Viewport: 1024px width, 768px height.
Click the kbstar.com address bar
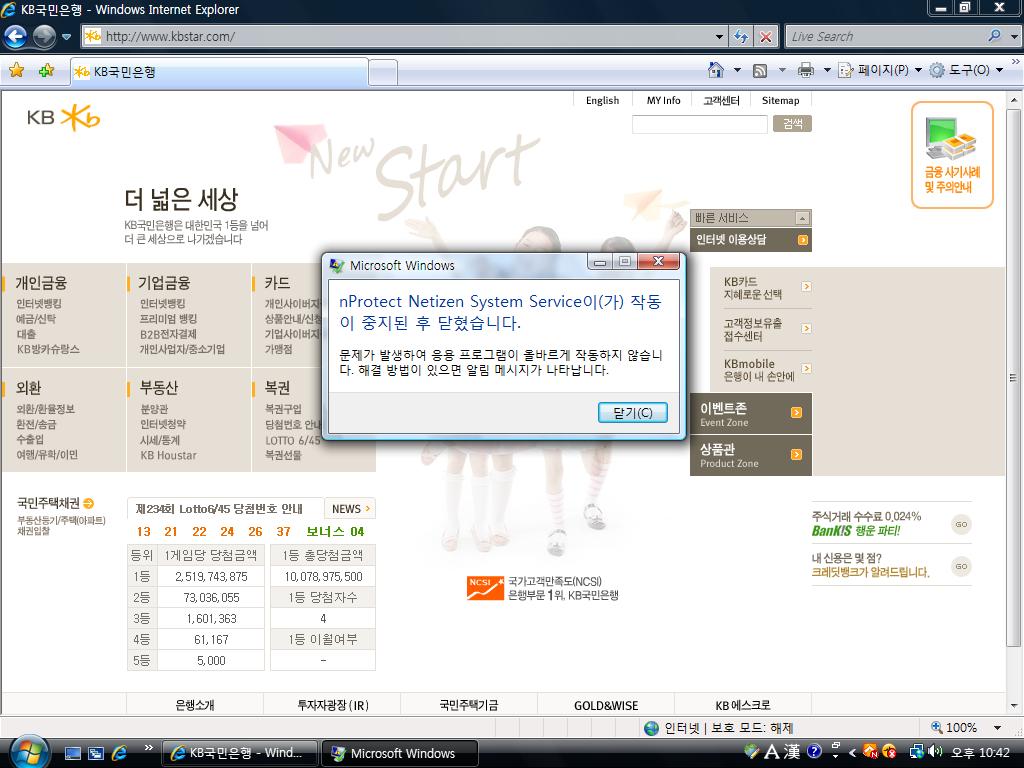(x=404, y=37)
